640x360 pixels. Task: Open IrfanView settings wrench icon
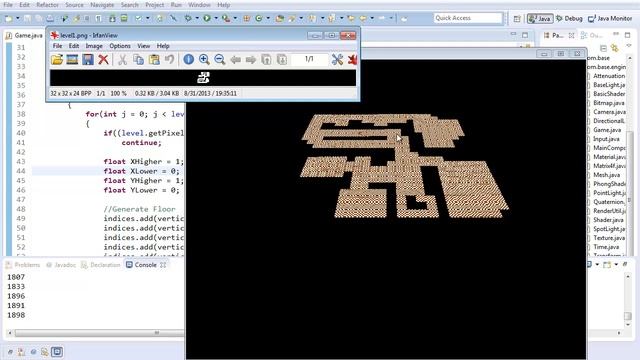[x=337, y=60]
